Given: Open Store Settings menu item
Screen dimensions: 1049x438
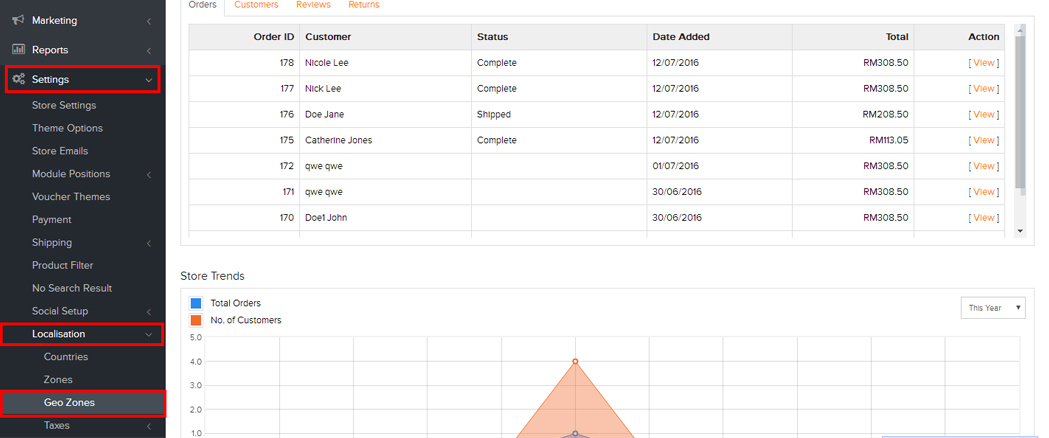Looking at the screenshot, I should [x=64, y=105].
